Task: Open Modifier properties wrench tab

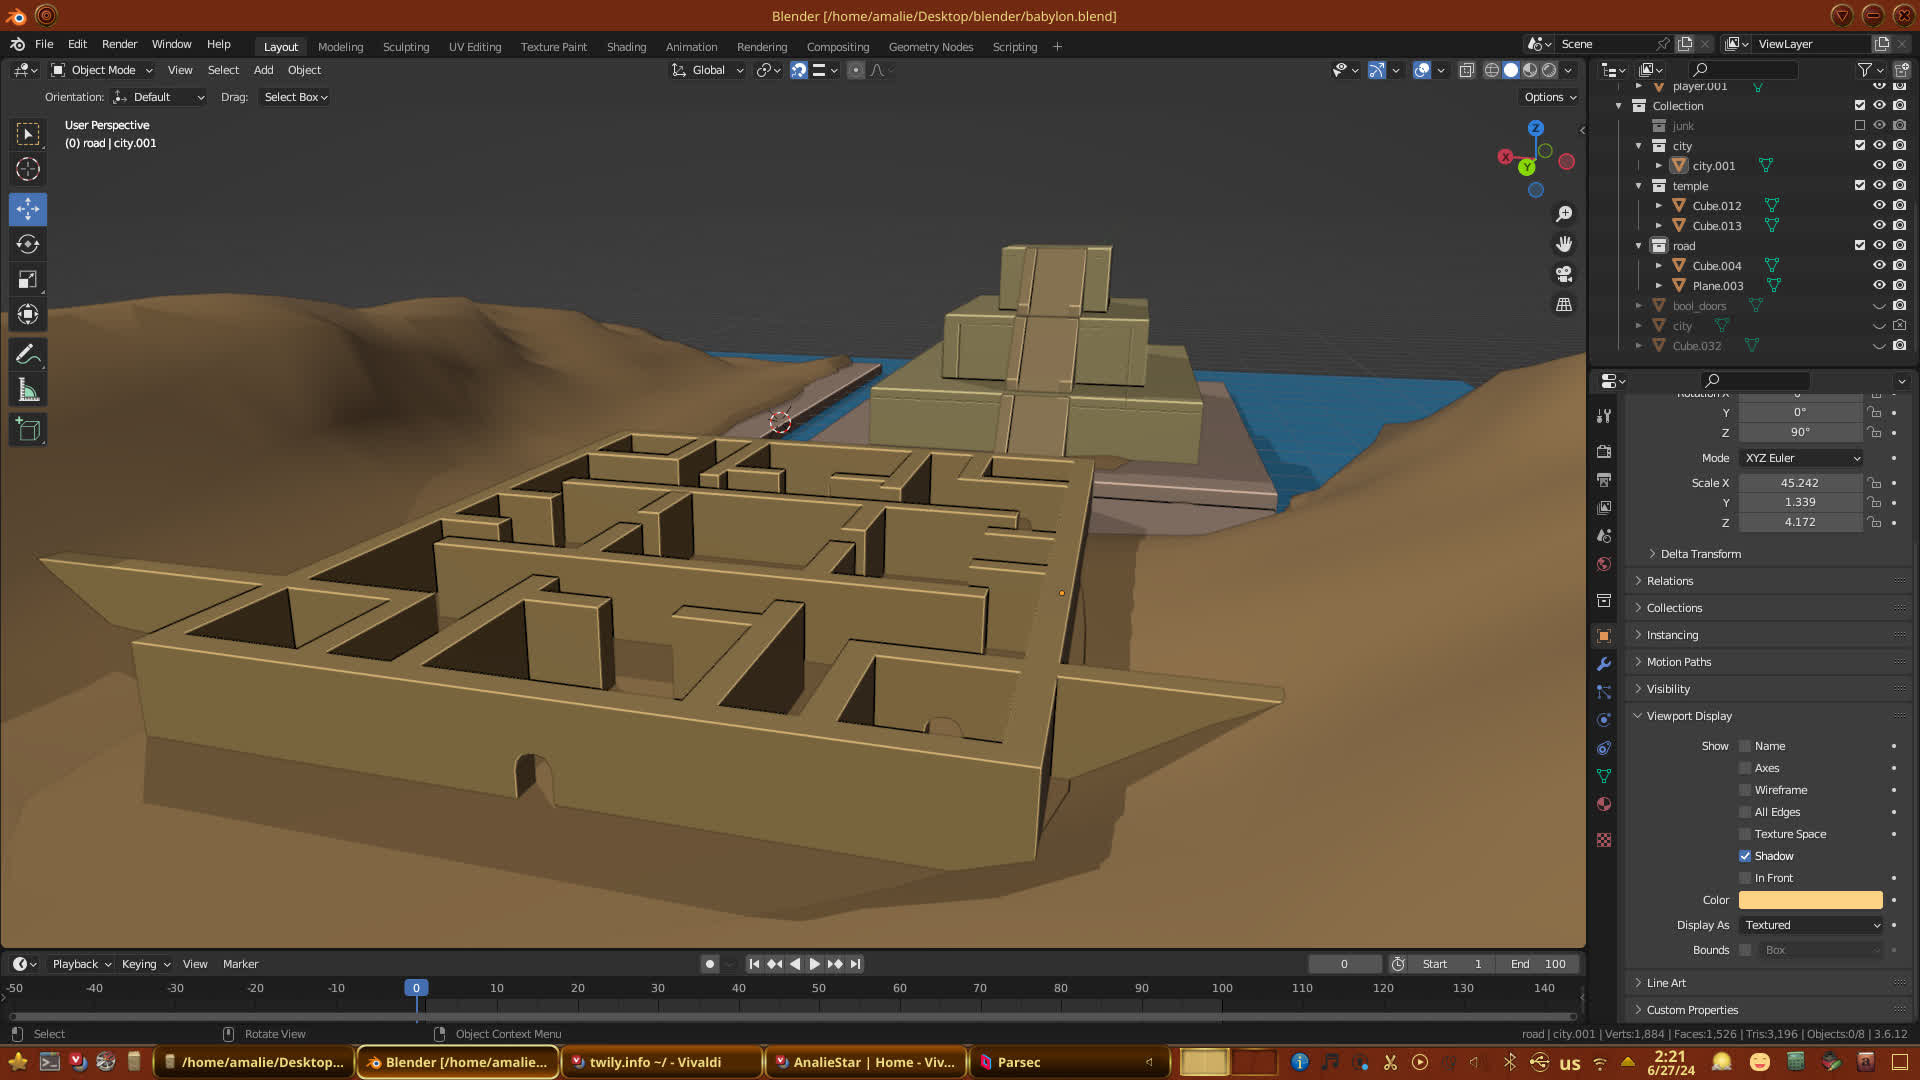Action: (x=1604, y=664)
